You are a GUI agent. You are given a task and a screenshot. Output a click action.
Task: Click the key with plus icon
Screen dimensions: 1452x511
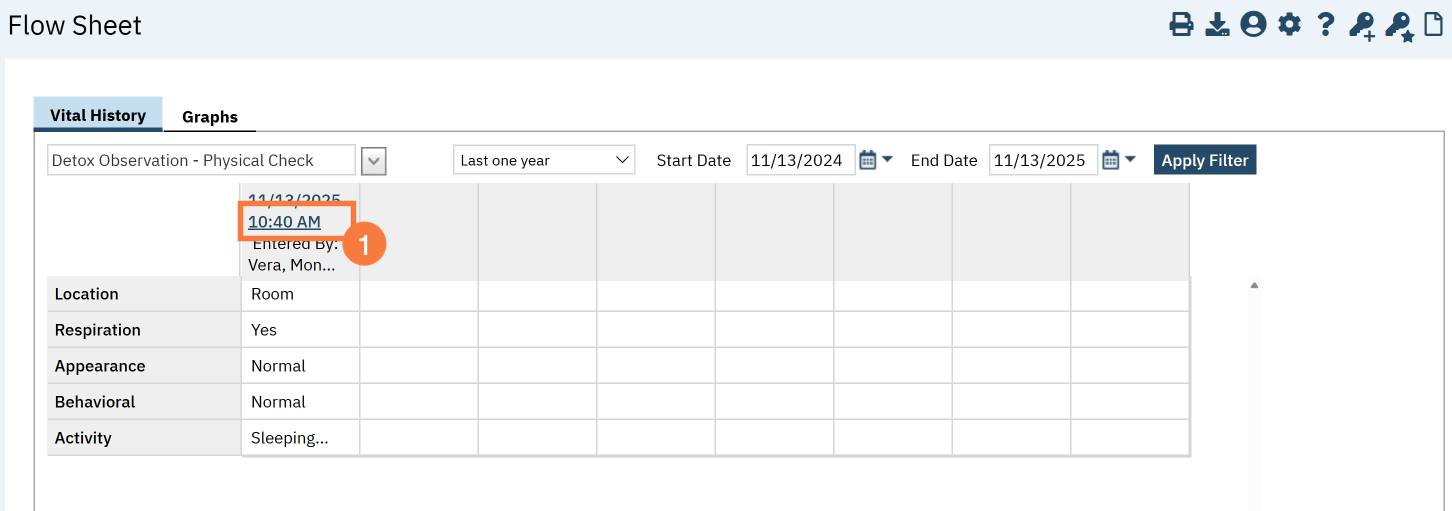pyautogui.click(x=1361, y=25)
